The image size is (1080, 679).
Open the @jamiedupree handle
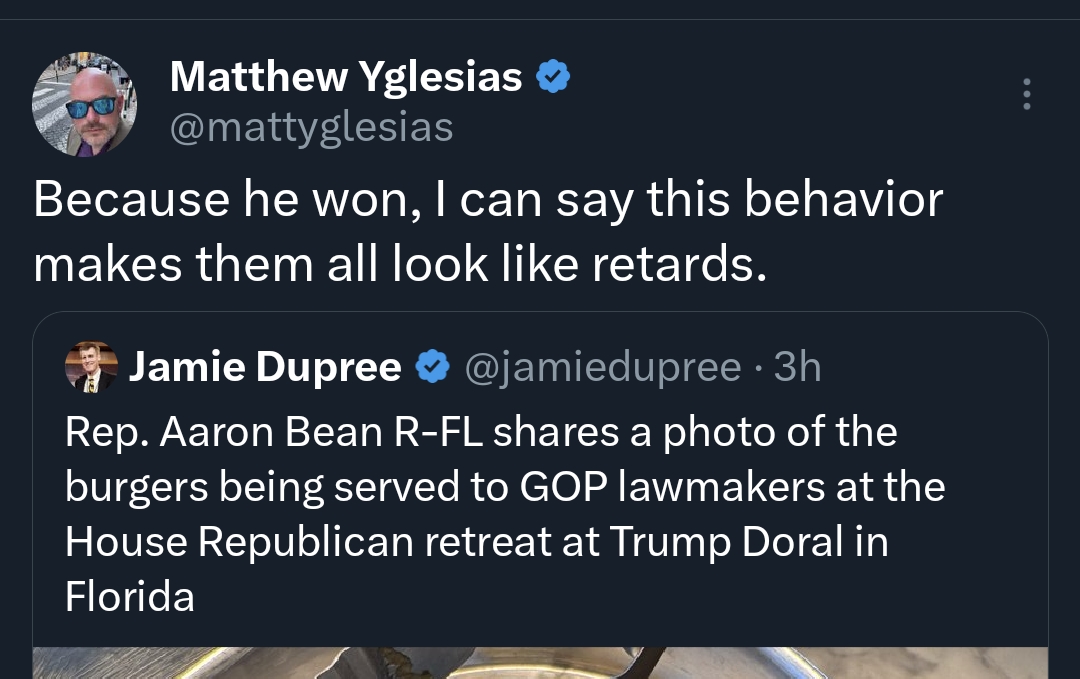point(603,368)
